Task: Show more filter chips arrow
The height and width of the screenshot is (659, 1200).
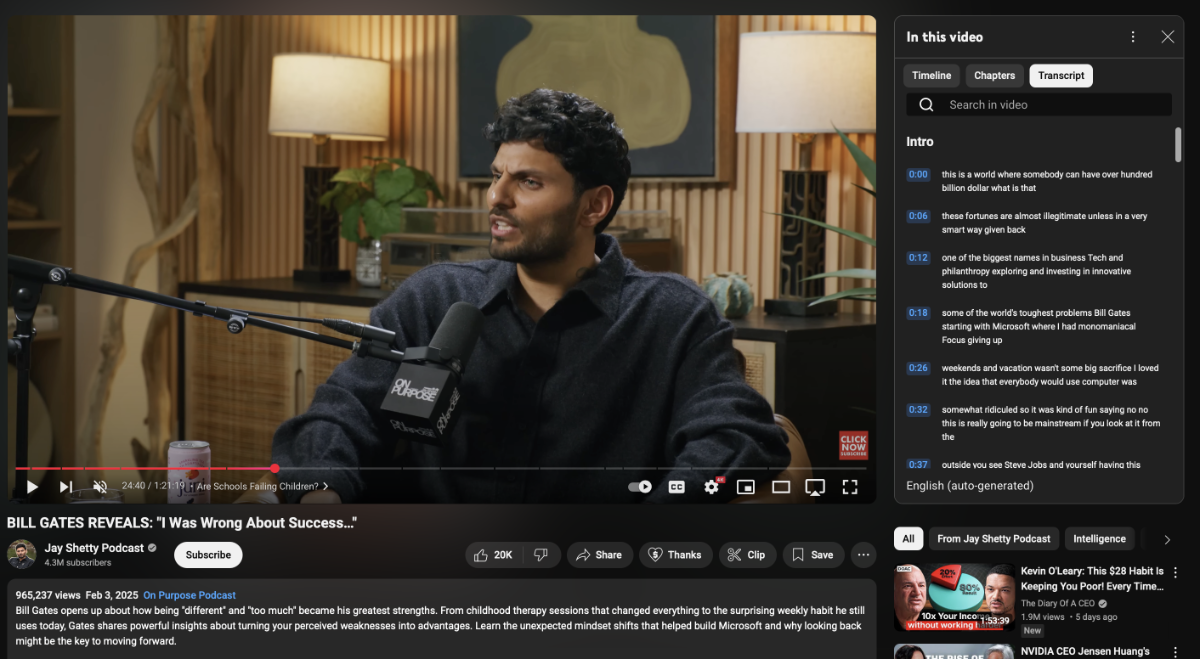Action: tap(1166, 539)
